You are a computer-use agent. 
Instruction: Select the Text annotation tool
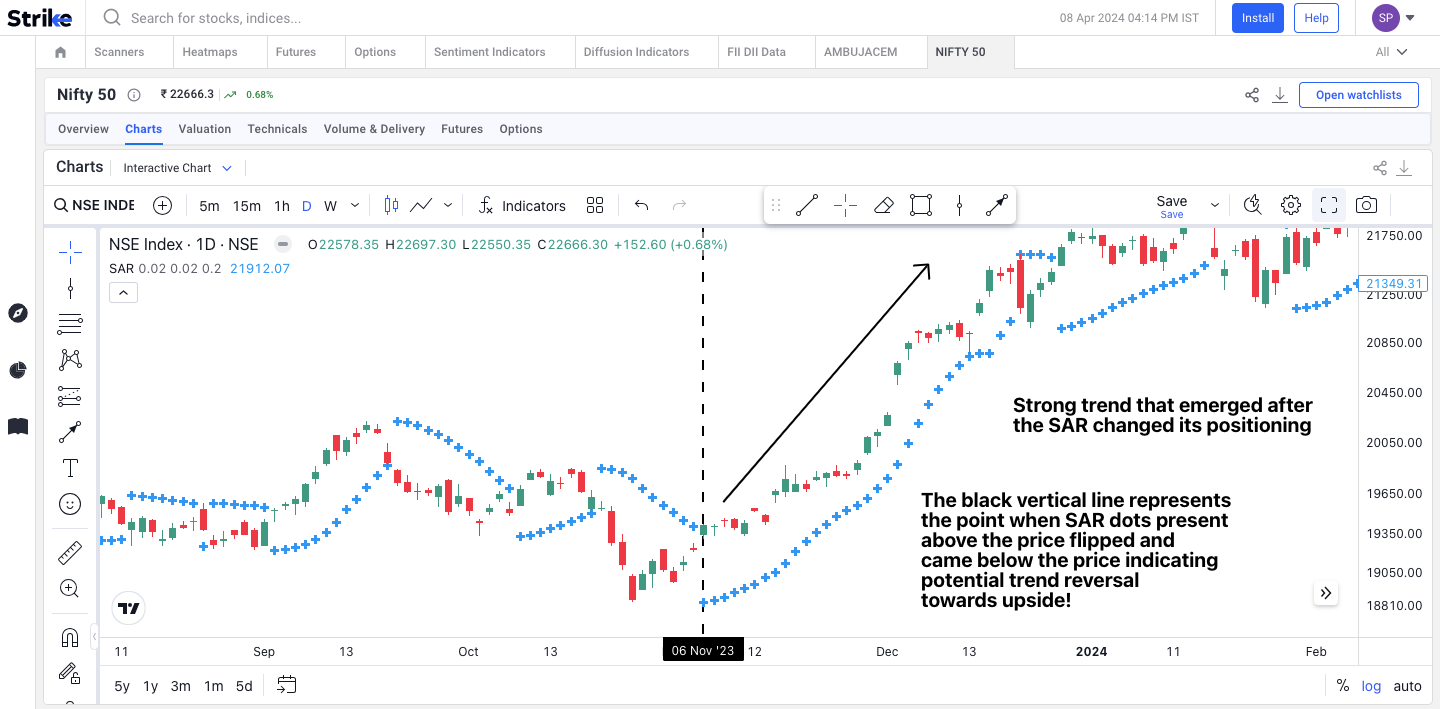(x=70, y=468)
